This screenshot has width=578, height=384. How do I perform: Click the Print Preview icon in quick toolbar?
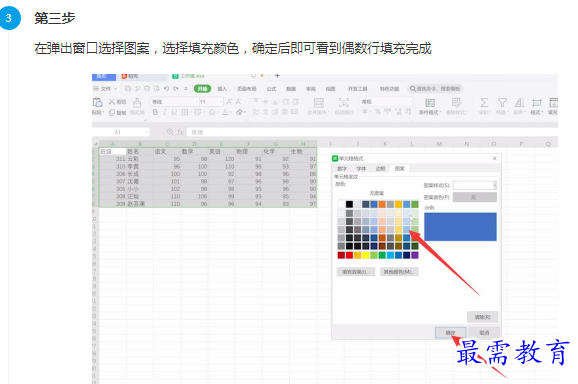click(157, 88)
